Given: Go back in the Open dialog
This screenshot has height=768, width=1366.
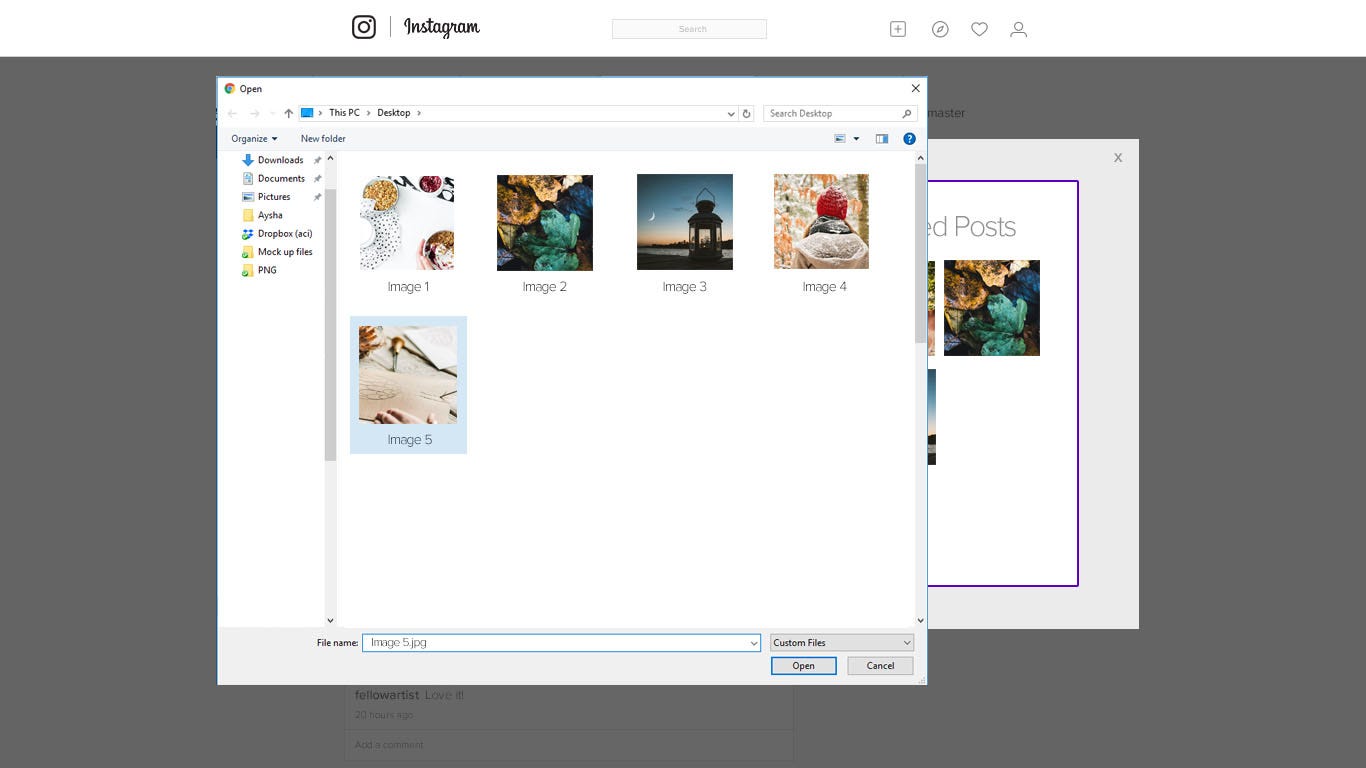Looking at the screenshot, I should (233, 113).
